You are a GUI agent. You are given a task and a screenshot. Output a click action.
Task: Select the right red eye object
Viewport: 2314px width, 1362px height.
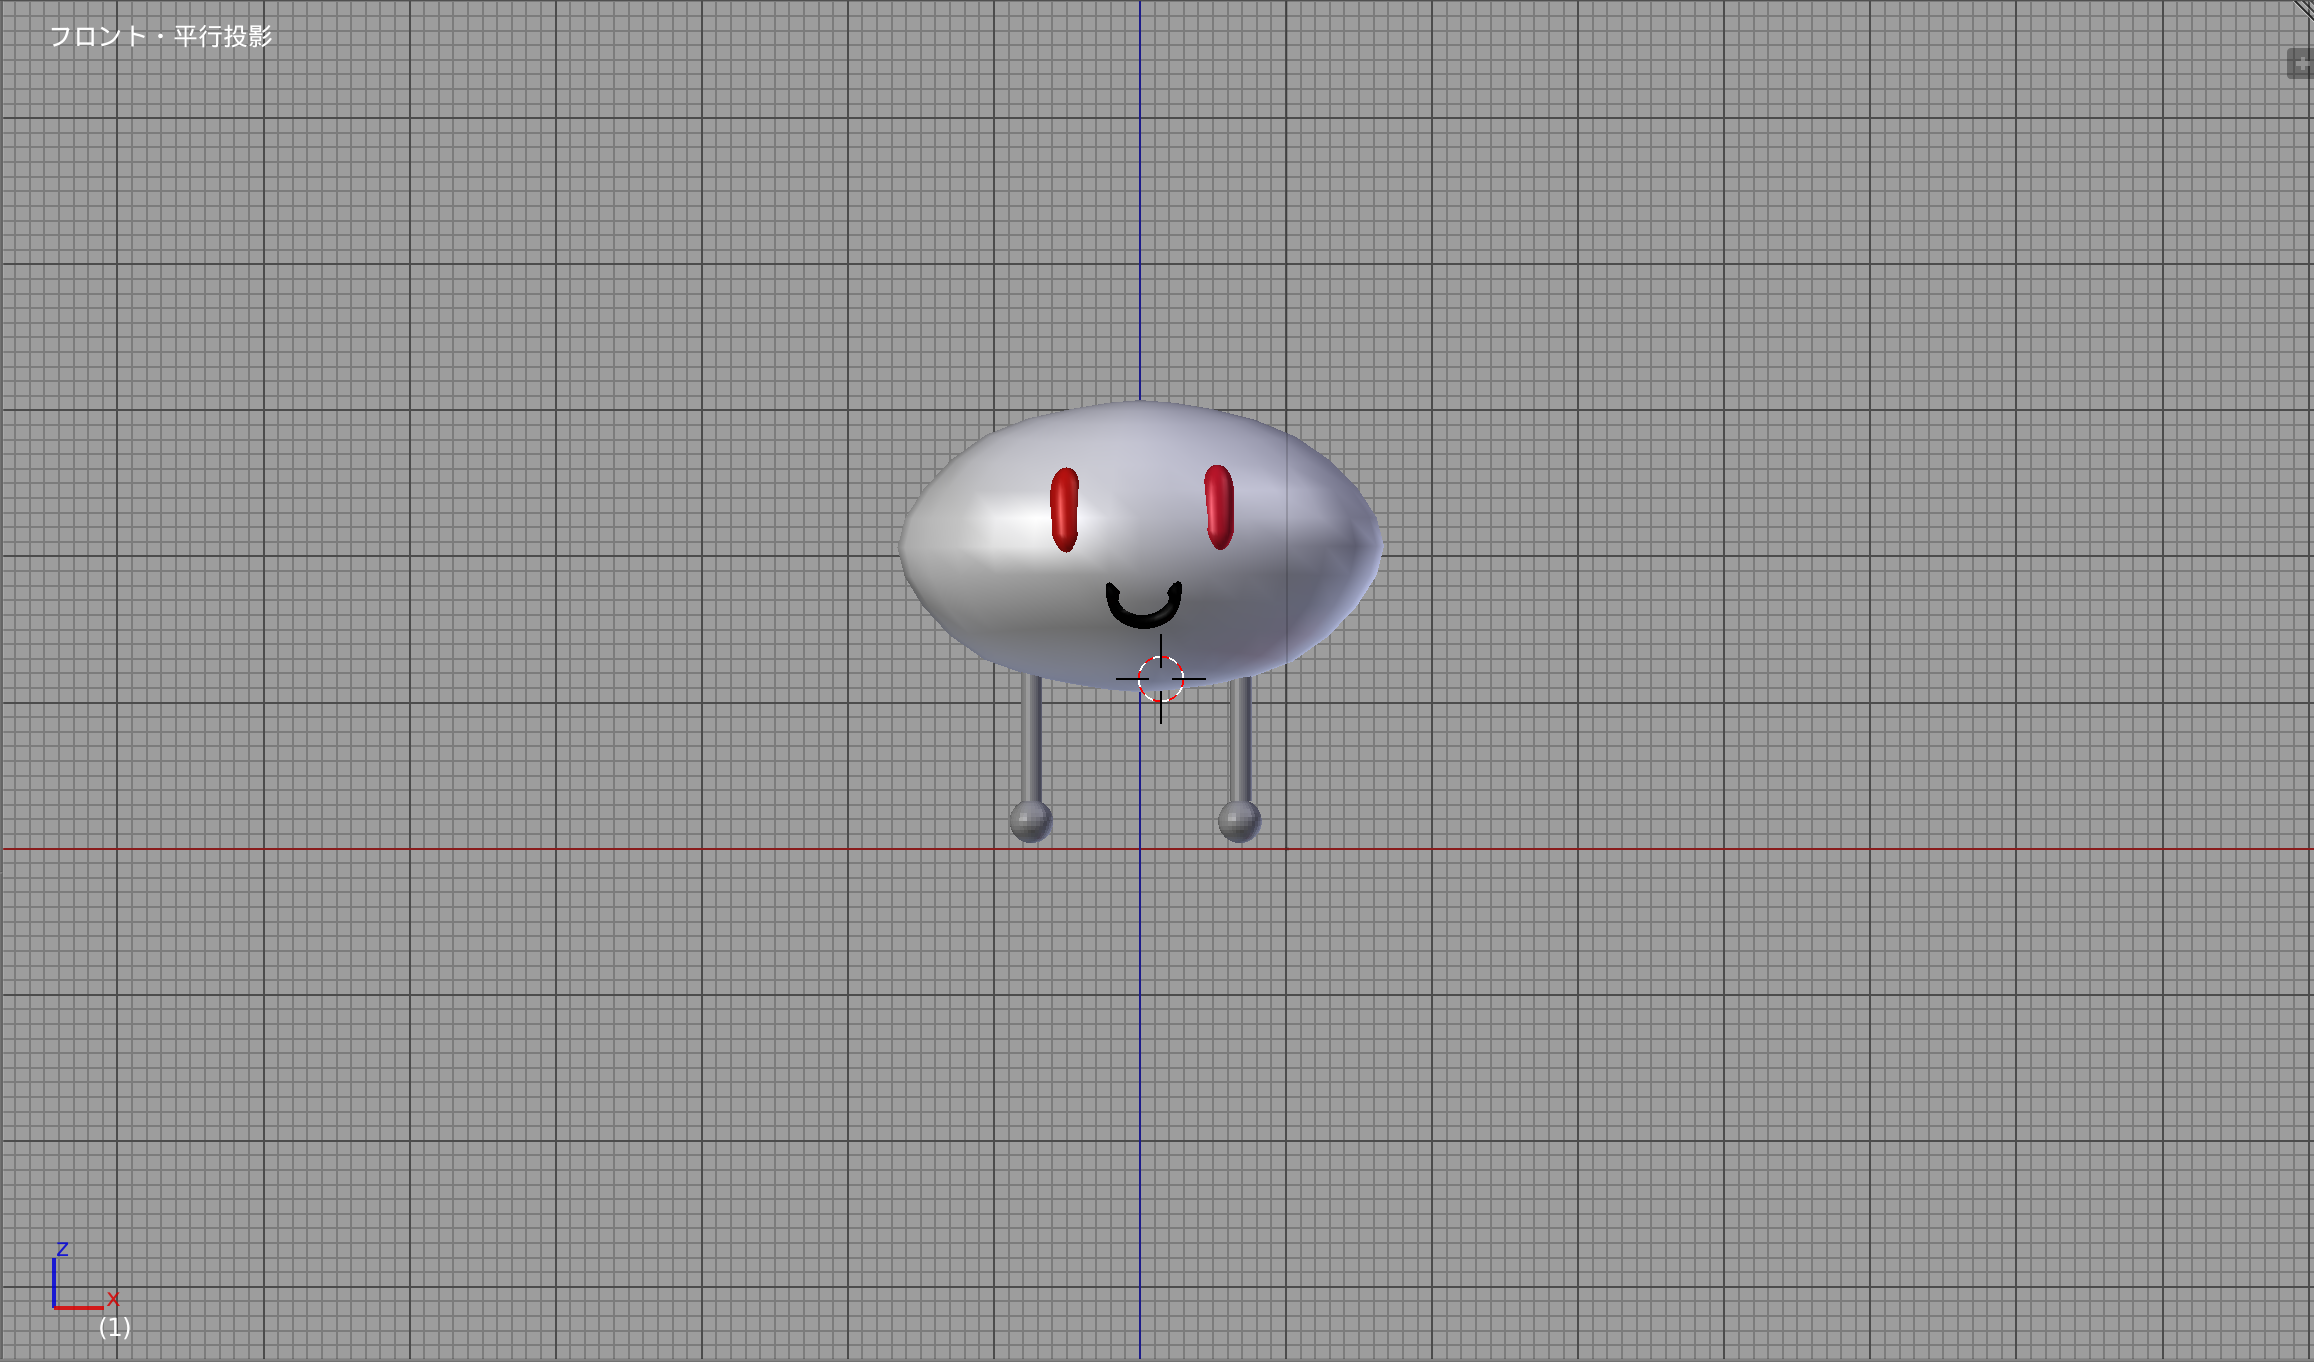(1219, 507)
